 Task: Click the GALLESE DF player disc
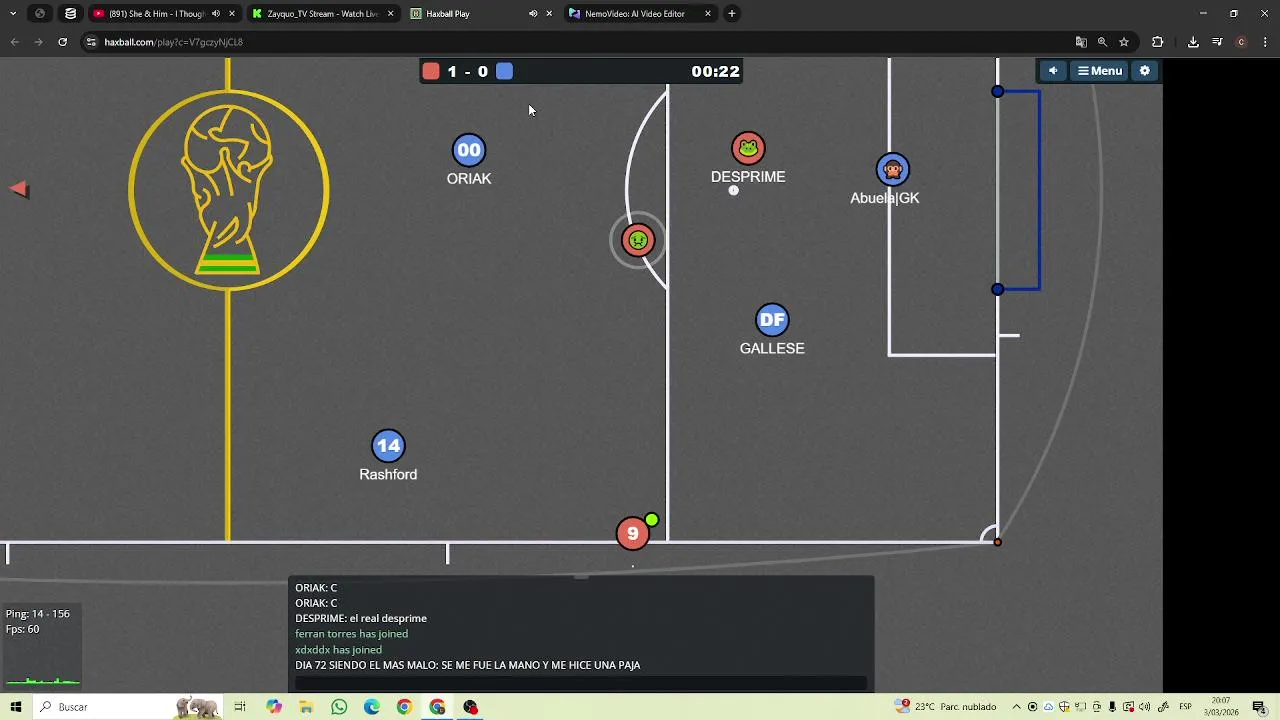(772, 320)
